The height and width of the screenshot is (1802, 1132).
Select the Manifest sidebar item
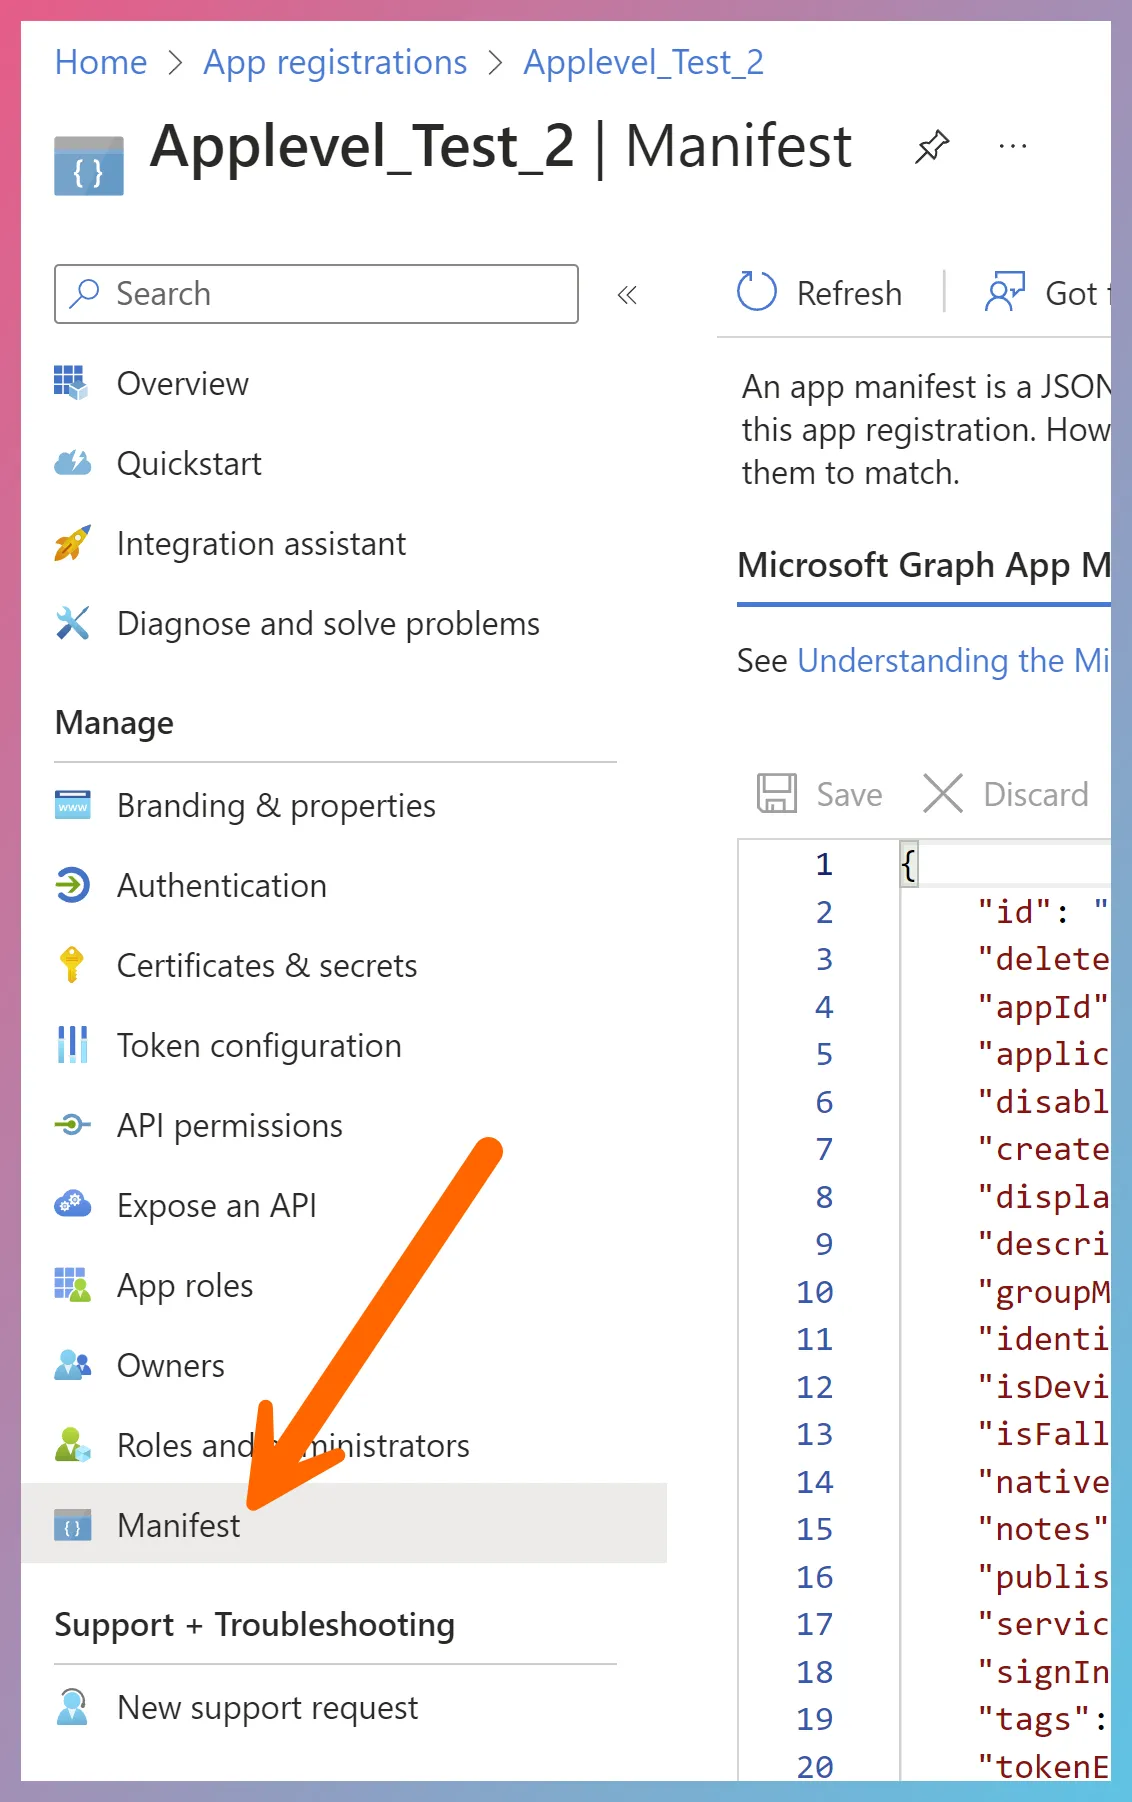tap(344, 1523)
